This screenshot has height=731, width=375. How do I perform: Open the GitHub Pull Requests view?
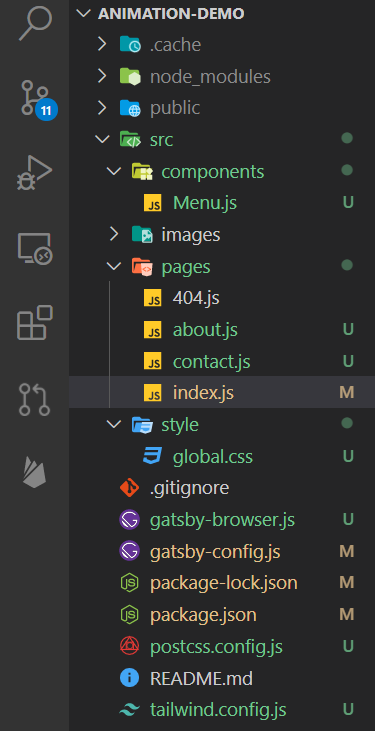point(35,399)
